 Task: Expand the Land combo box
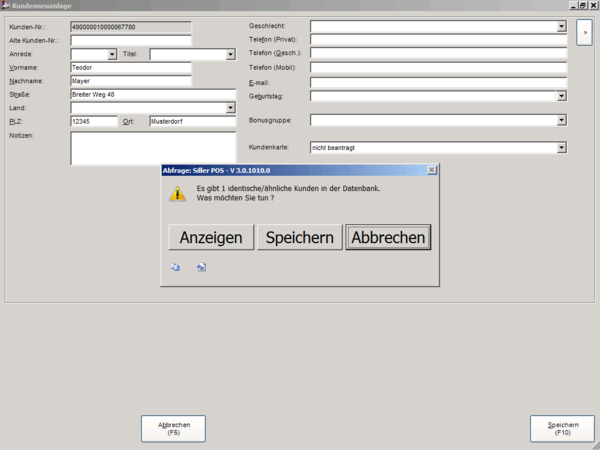coord(230,108)
